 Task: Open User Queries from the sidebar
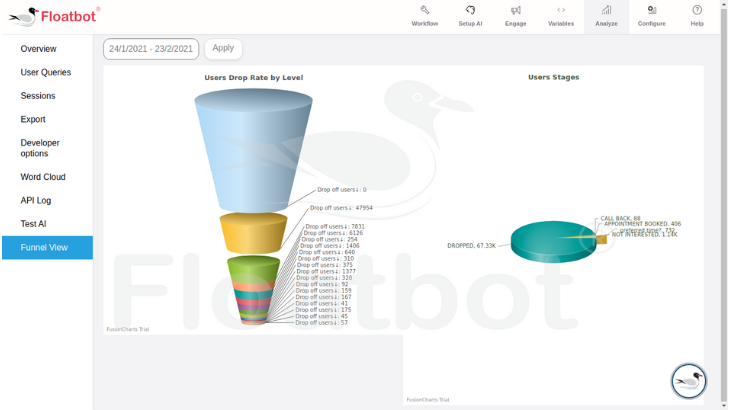pos(46,72)
